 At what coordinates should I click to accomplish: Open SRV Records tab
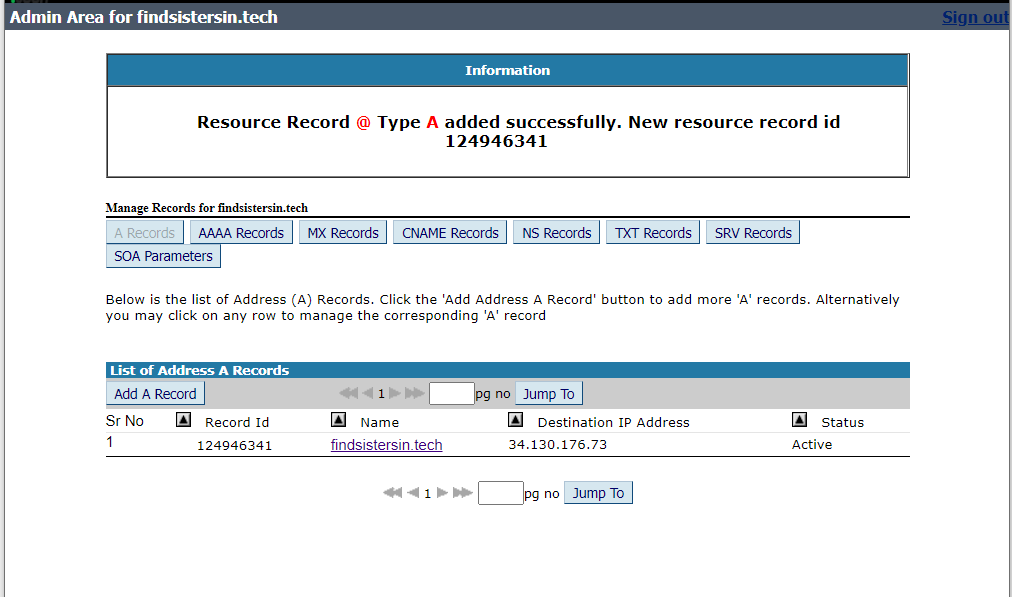[x=753, y=232]
